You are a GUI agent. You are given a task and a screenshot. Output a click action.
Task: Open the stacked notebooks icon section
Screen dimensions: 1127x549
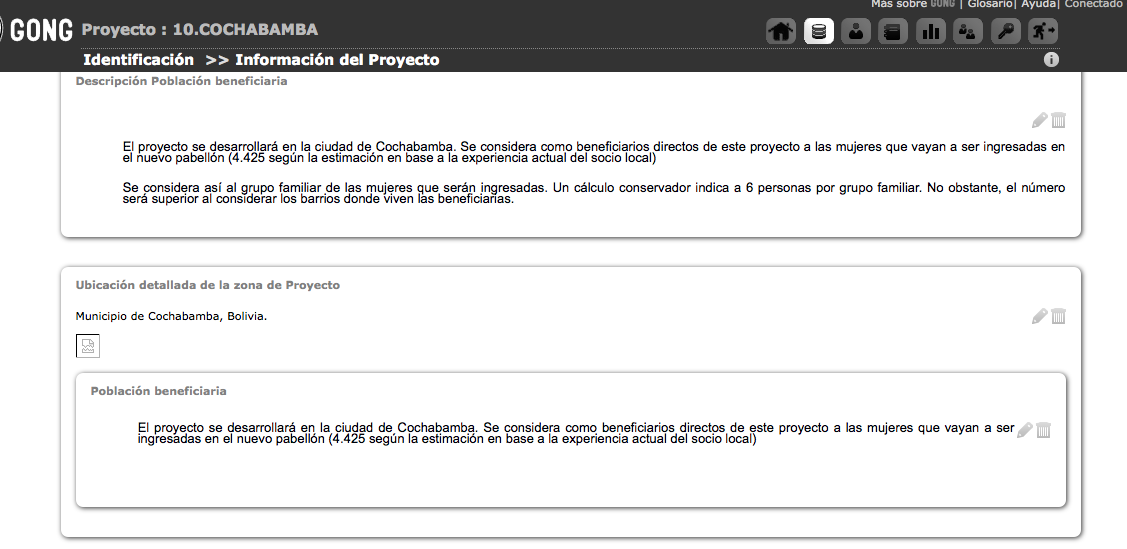[x=893, y=32]
